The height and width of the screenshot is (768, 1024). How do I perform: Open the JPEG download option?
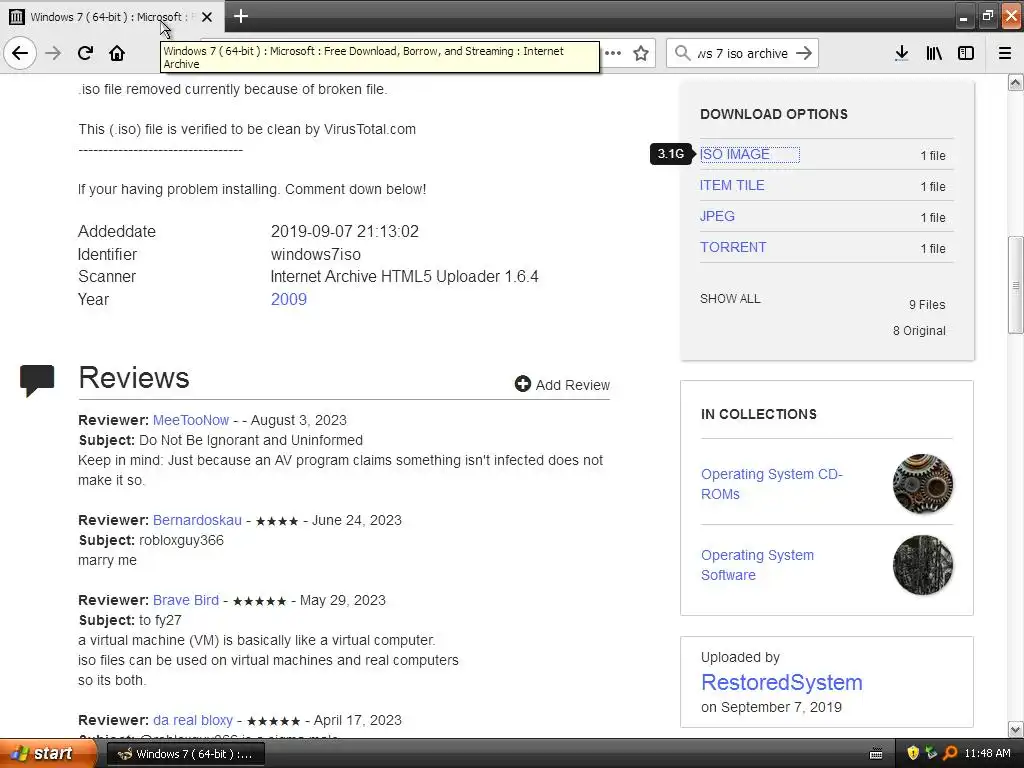click(x=717, y=216)
